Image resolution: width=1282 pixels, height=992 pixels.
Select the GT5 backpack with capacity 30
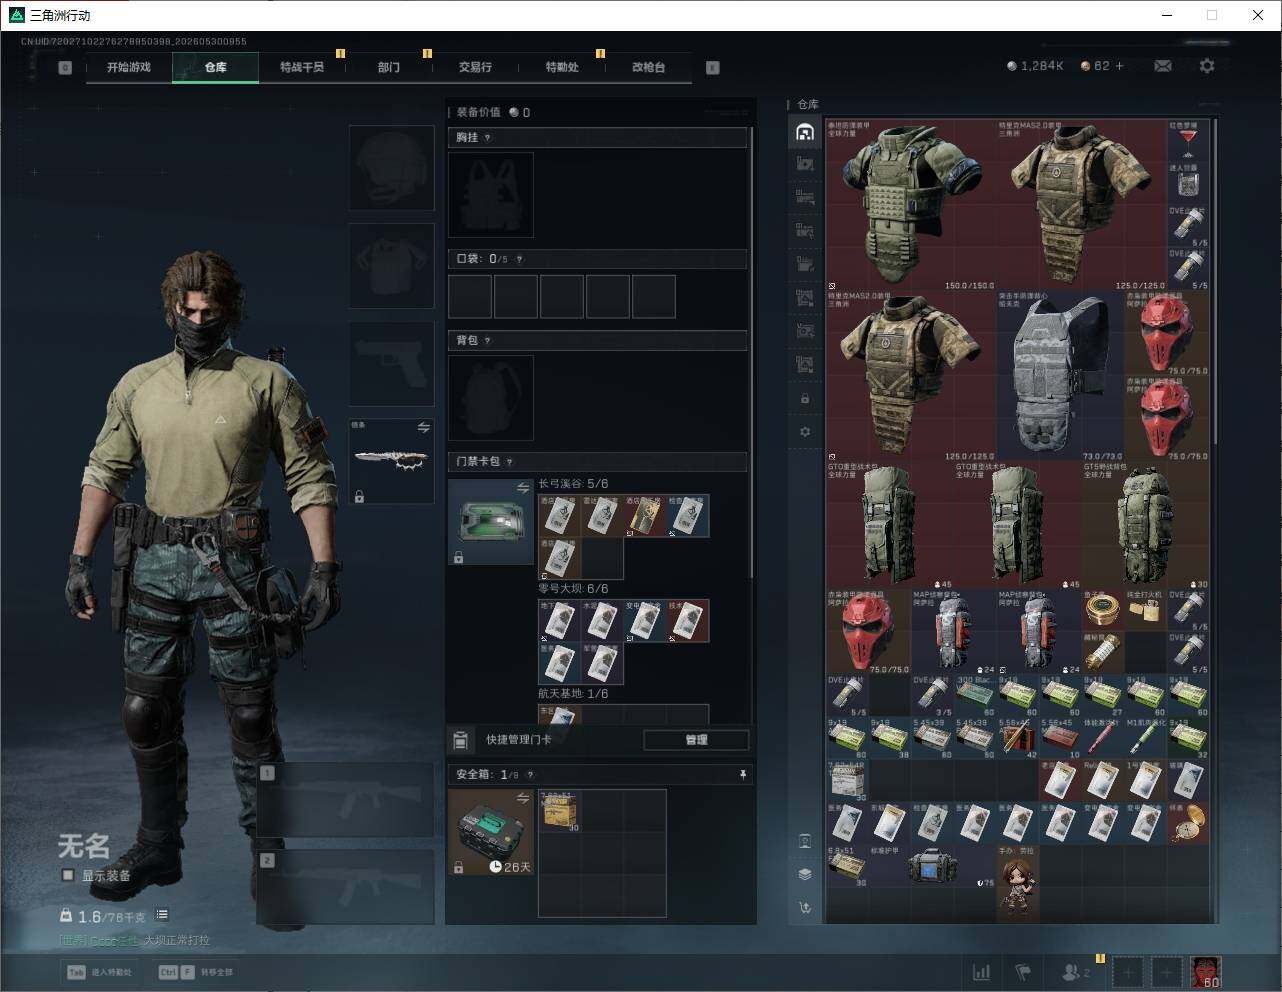[x=1146, y=525]
